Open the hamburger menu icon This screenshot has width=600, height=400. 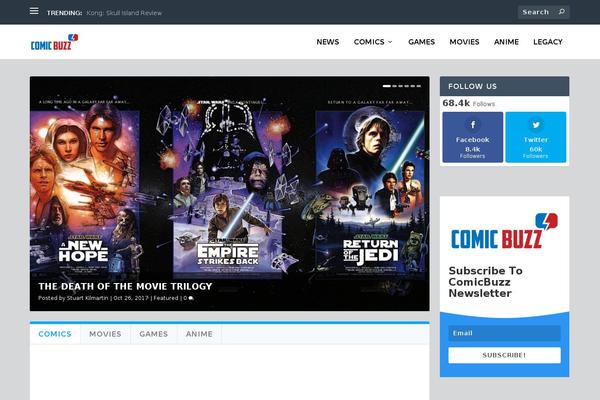coord(34,11)
